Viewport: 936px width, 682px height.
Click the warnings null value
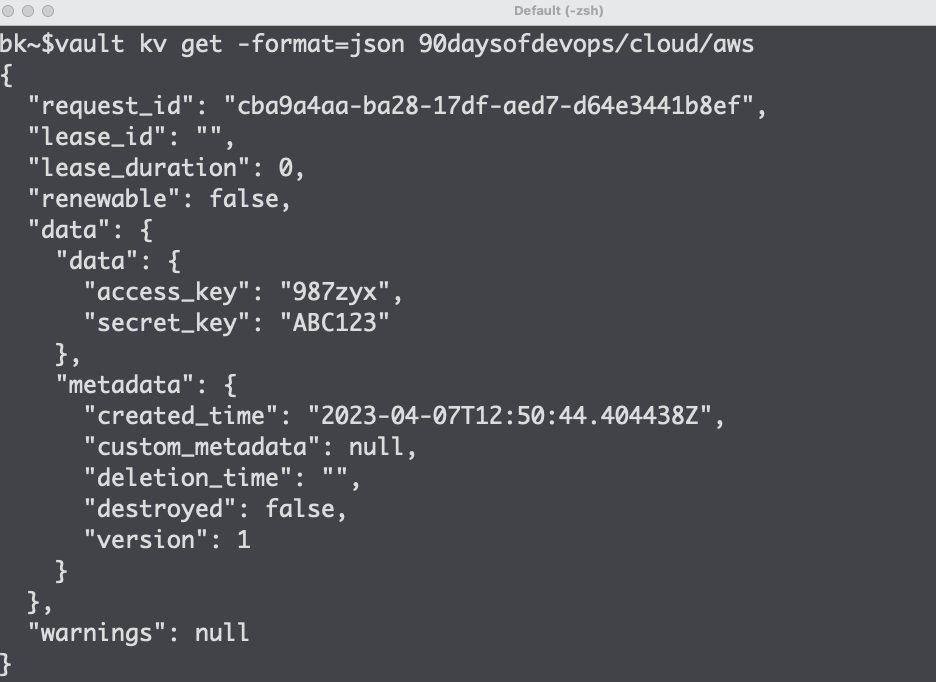(x=222, y=633)
